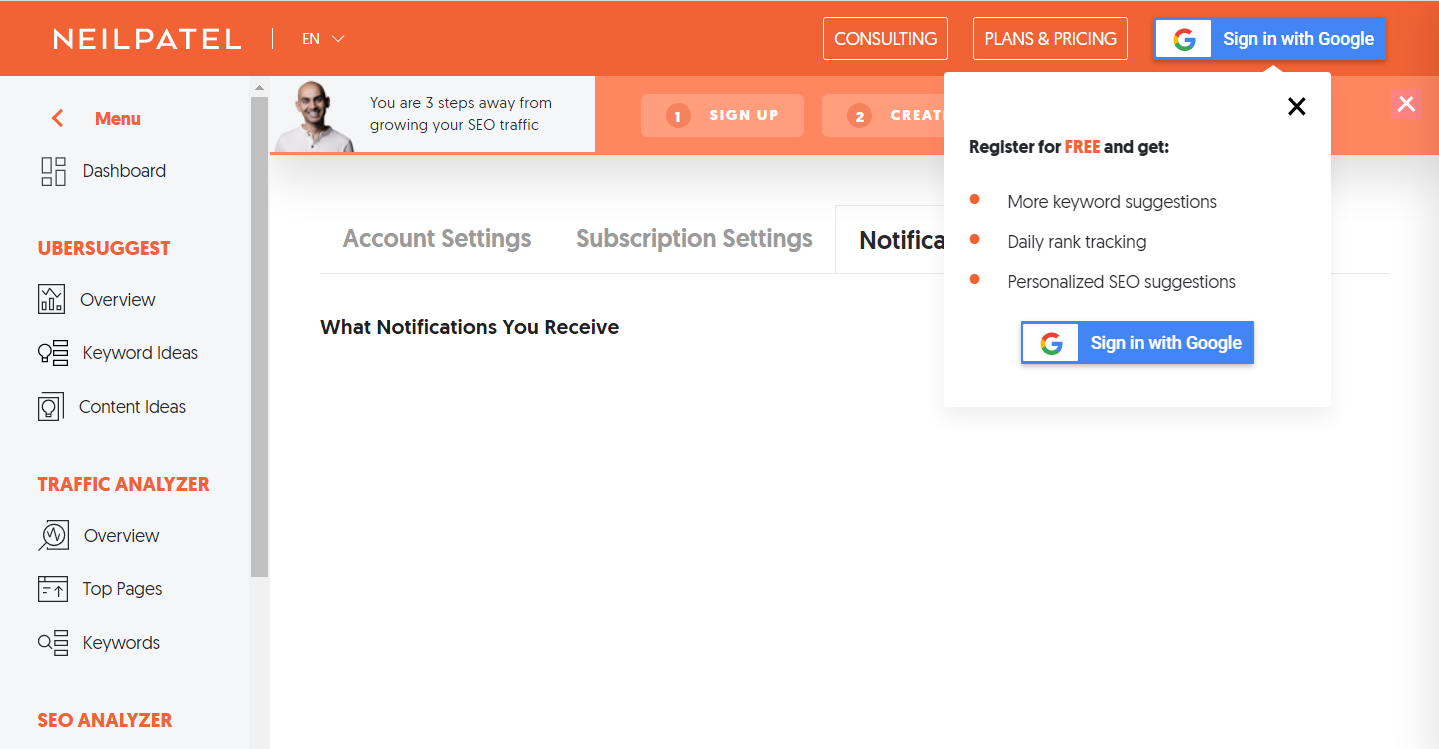Click the "What Notifications You Receive" heading
Screen dimensions: 1439x749
[x=470, y=327]
